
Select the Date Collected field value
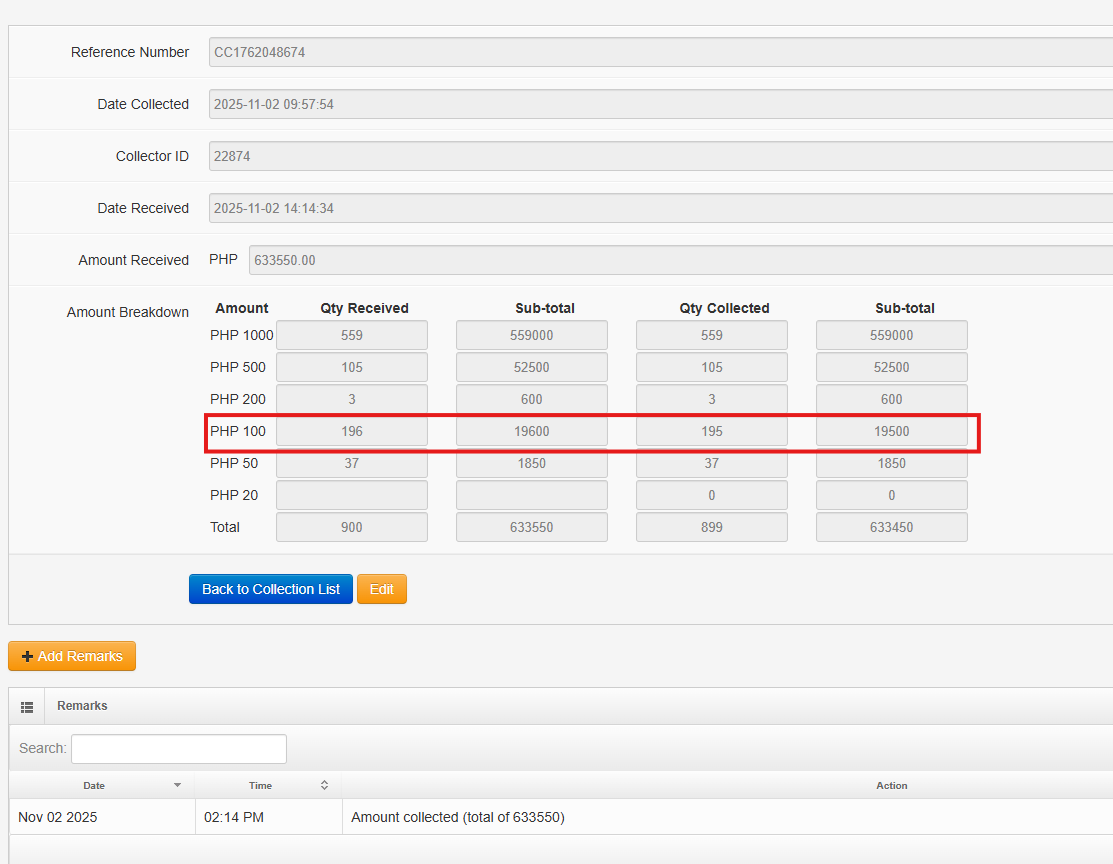(661, 104)
